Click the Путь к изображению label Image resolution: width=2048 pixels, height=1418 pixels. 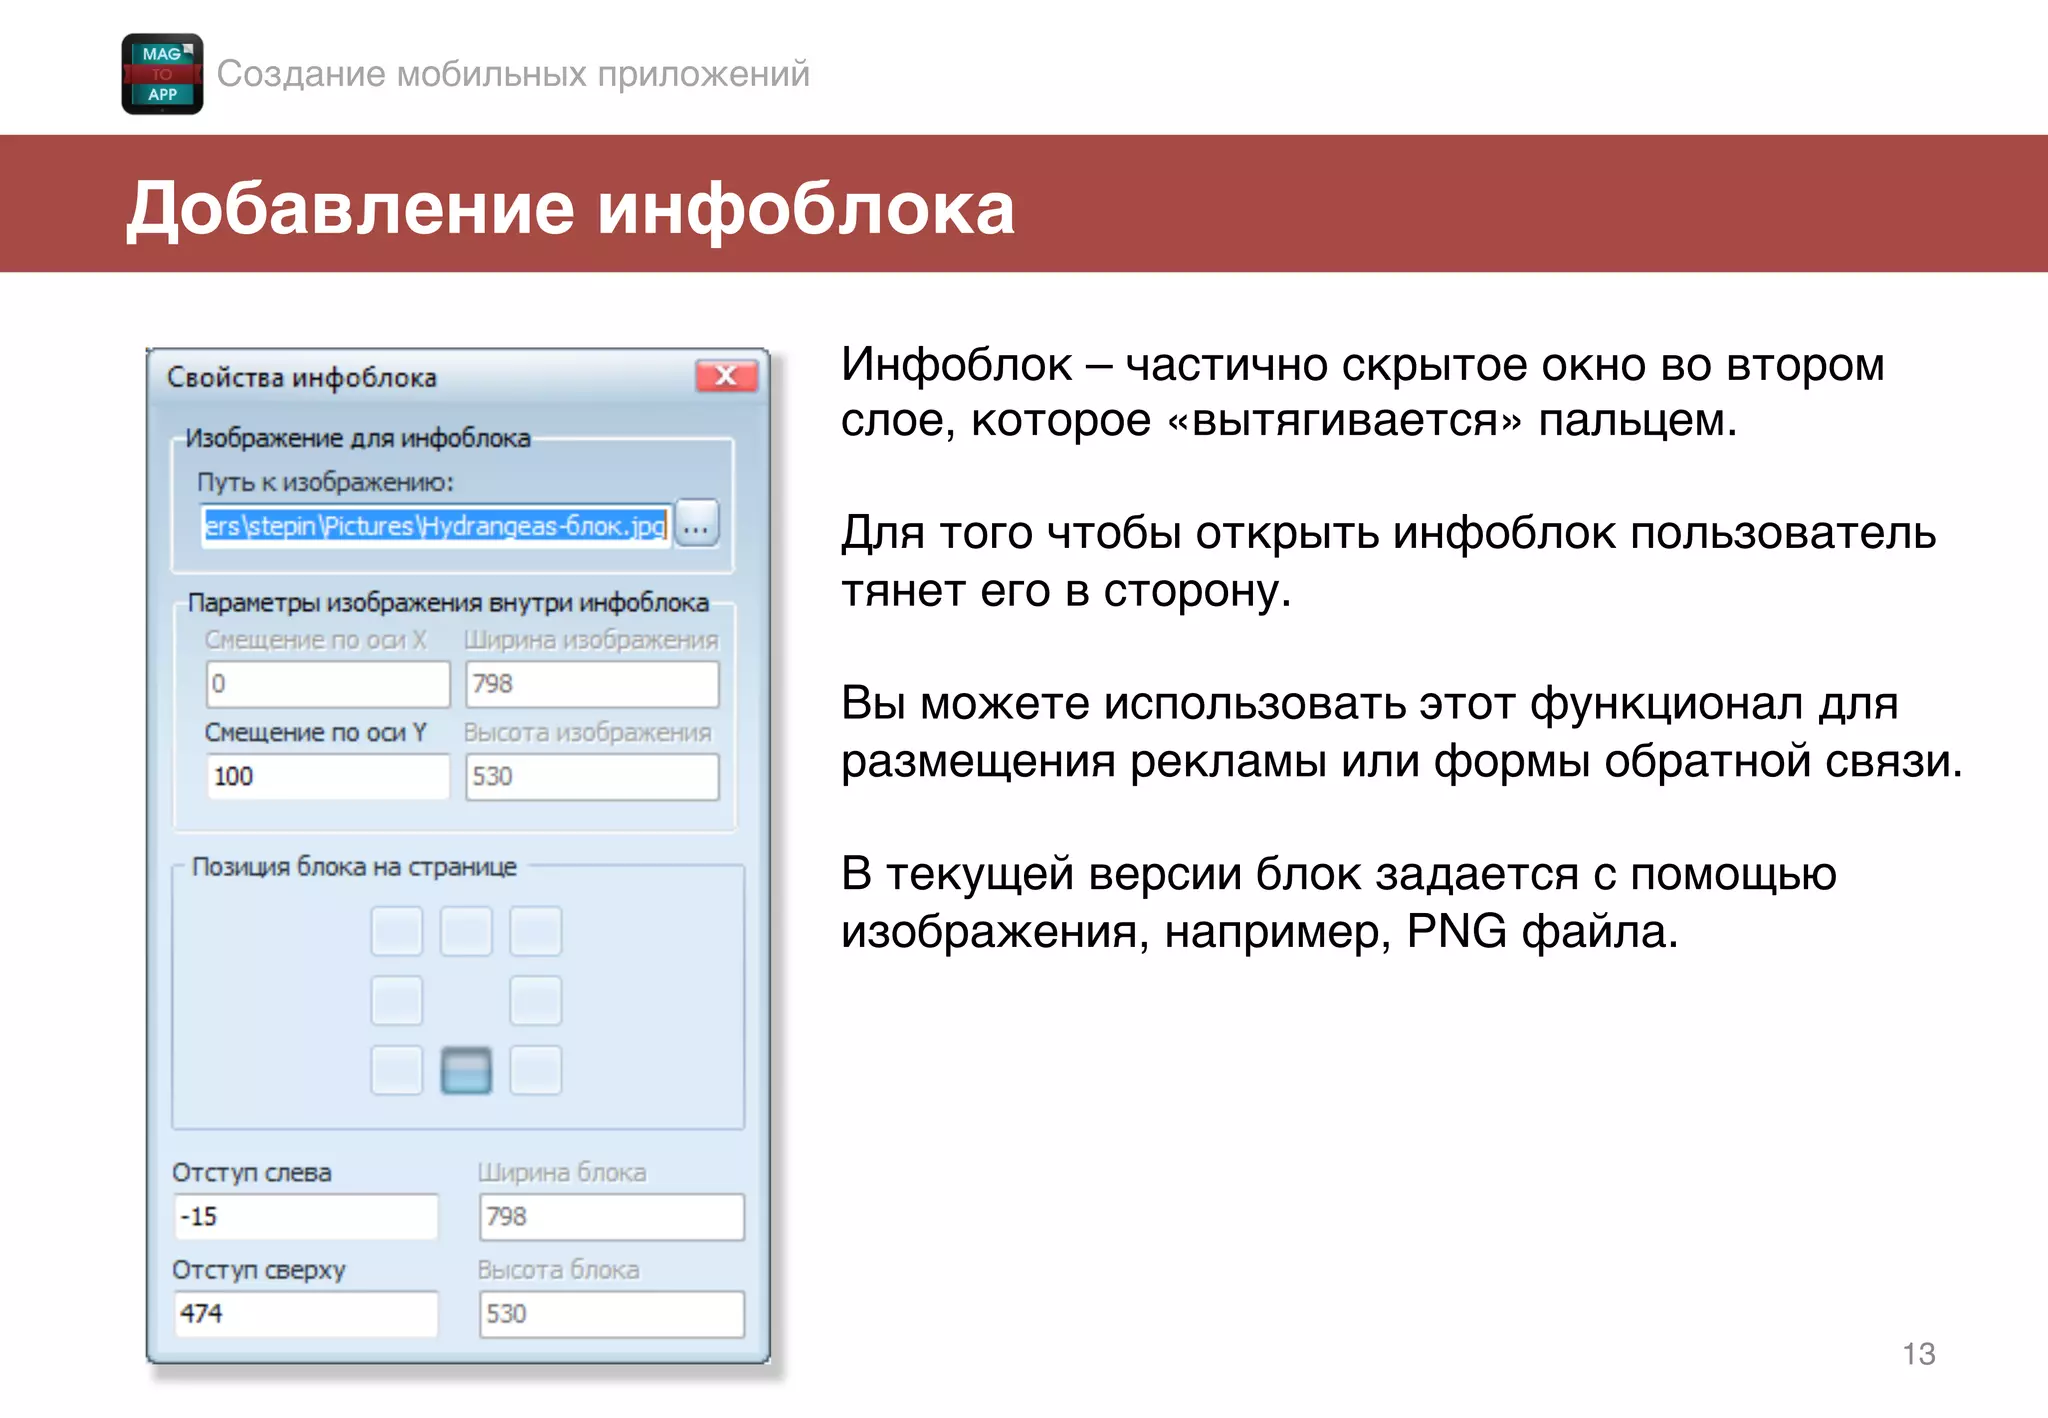pyautogui.click(x=326, y=482)
